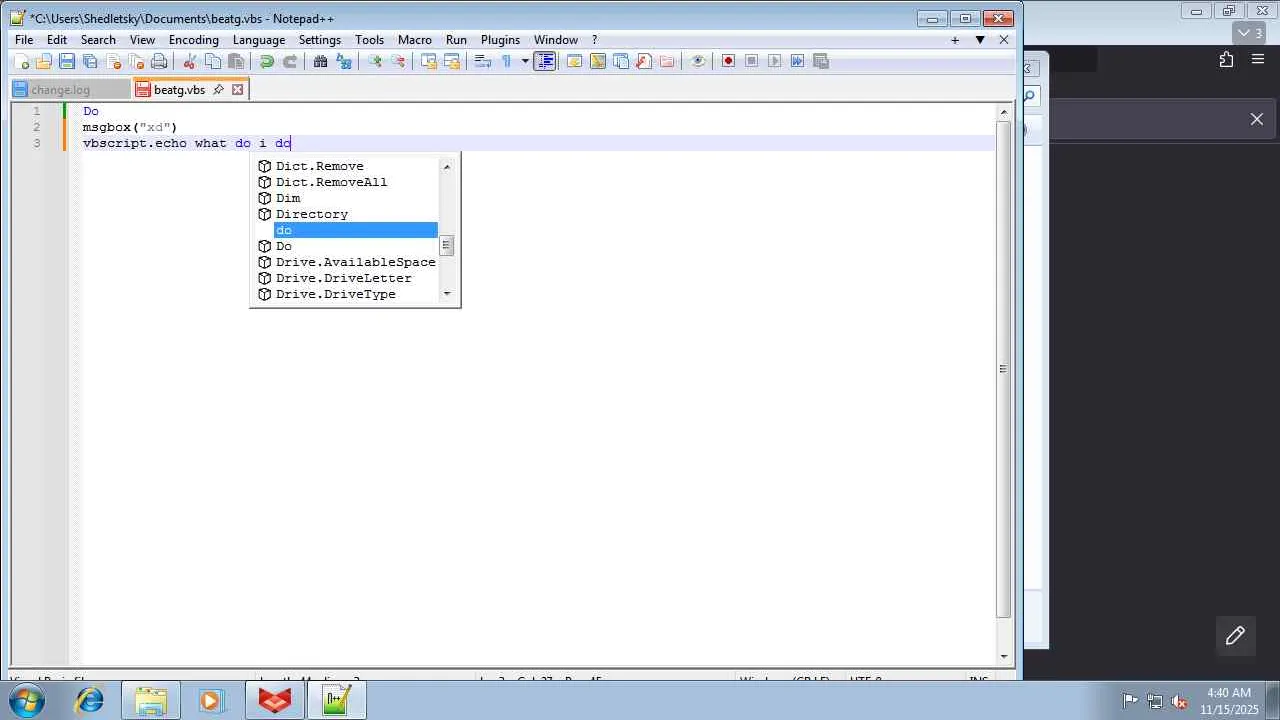Click the Print toolbar icon
Screen dimensions: 1280x720
[x=159, y=61]
